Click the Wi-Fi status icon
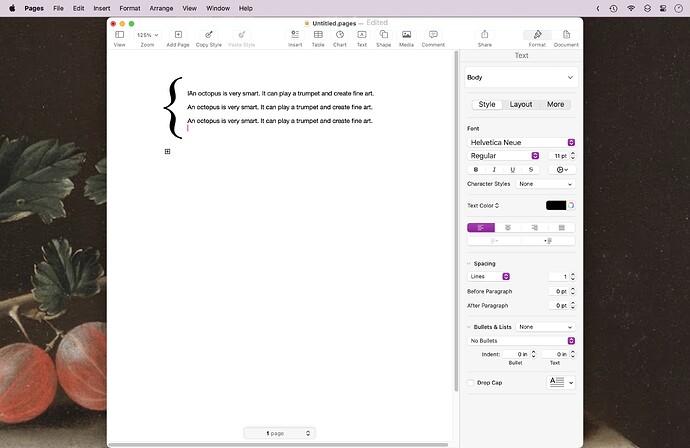Viewport: 690px width, 448px height. (x=631, y=8)
